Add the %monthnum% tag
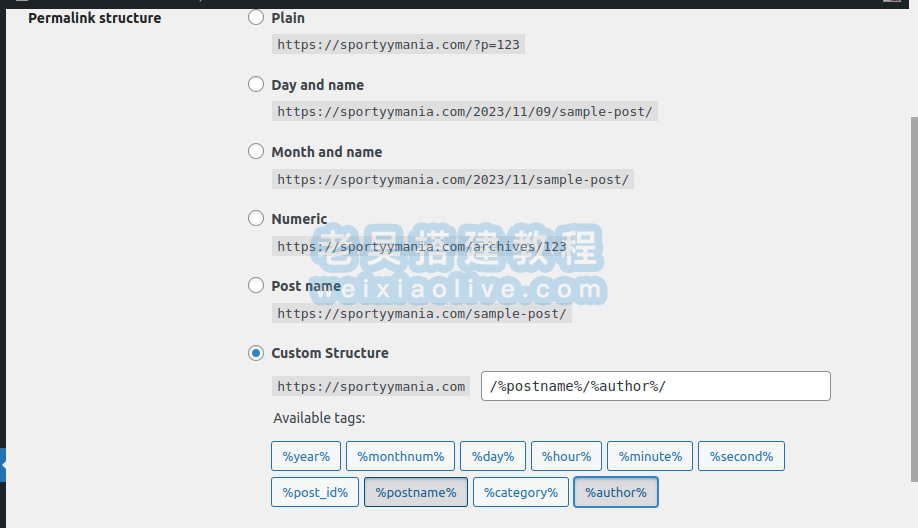 (400, 456)
